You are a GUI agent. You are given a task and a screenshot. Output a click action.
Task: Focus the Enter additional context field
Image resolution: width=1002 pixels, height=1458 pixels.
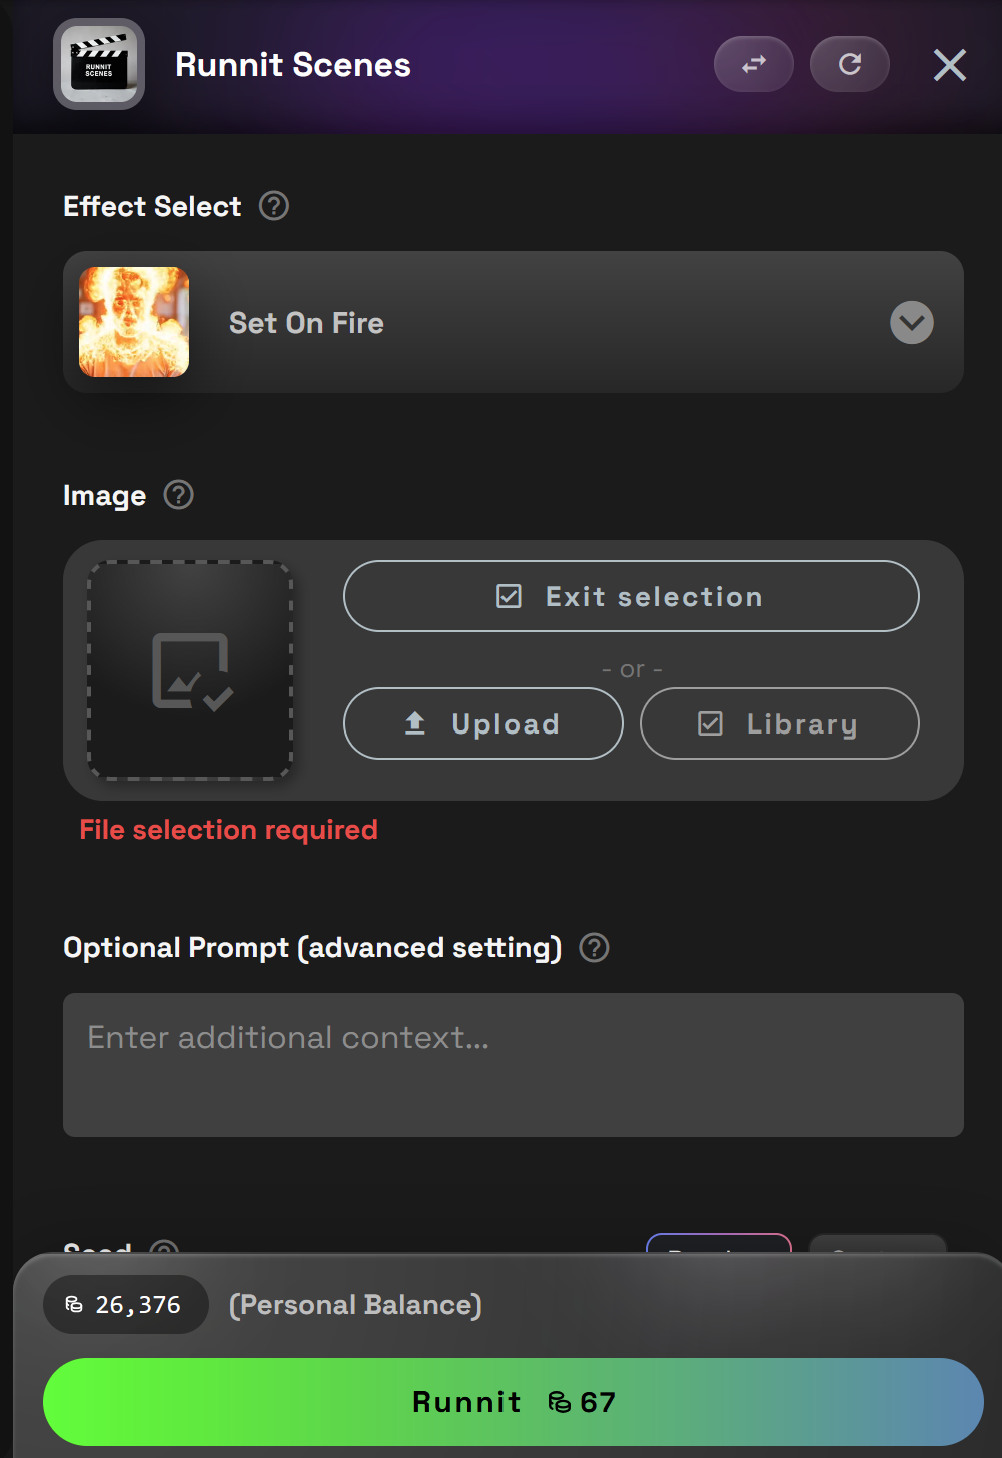coord(513,1065)
